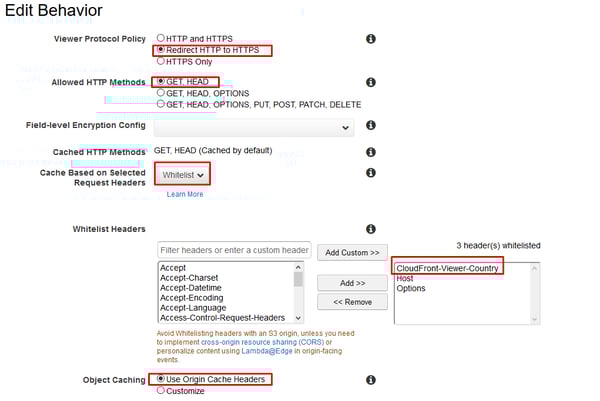Click the Add Custom >> button

click(352, 253)
